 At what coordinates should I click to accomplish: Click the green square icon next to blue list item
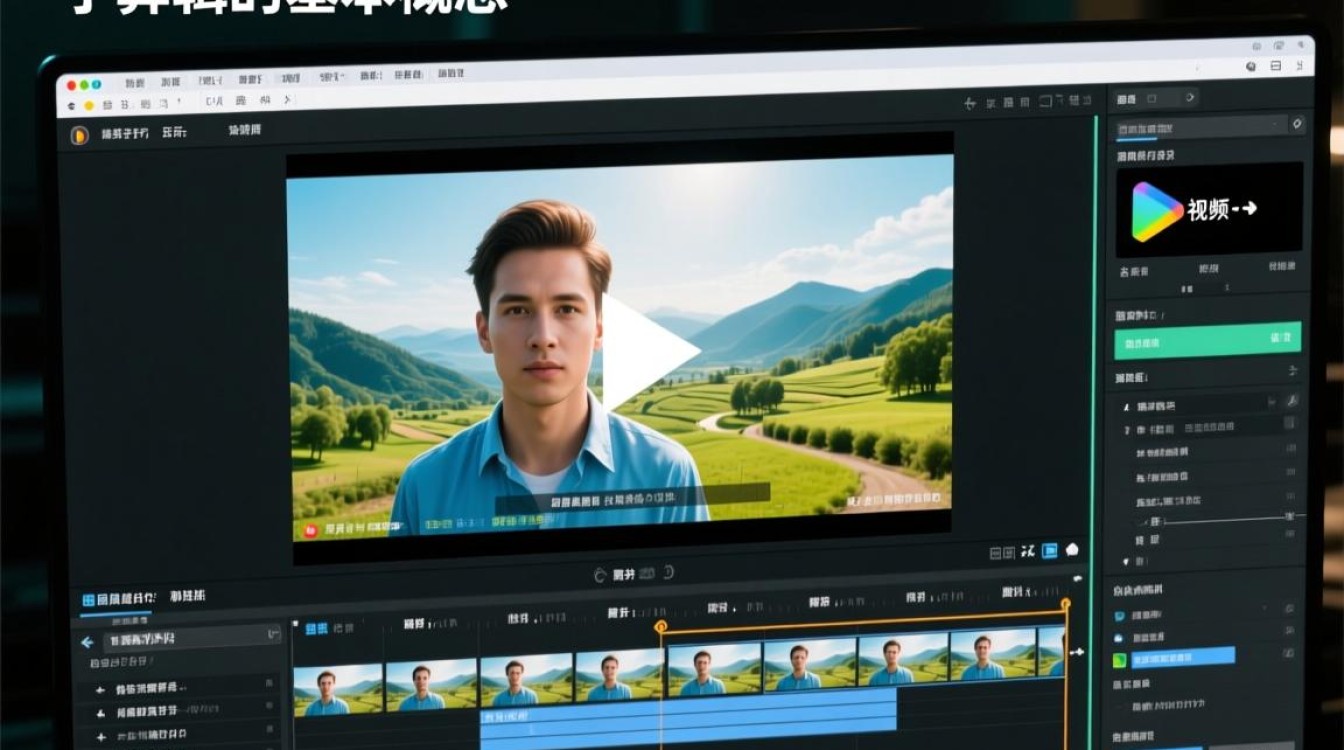(1120, 659)
